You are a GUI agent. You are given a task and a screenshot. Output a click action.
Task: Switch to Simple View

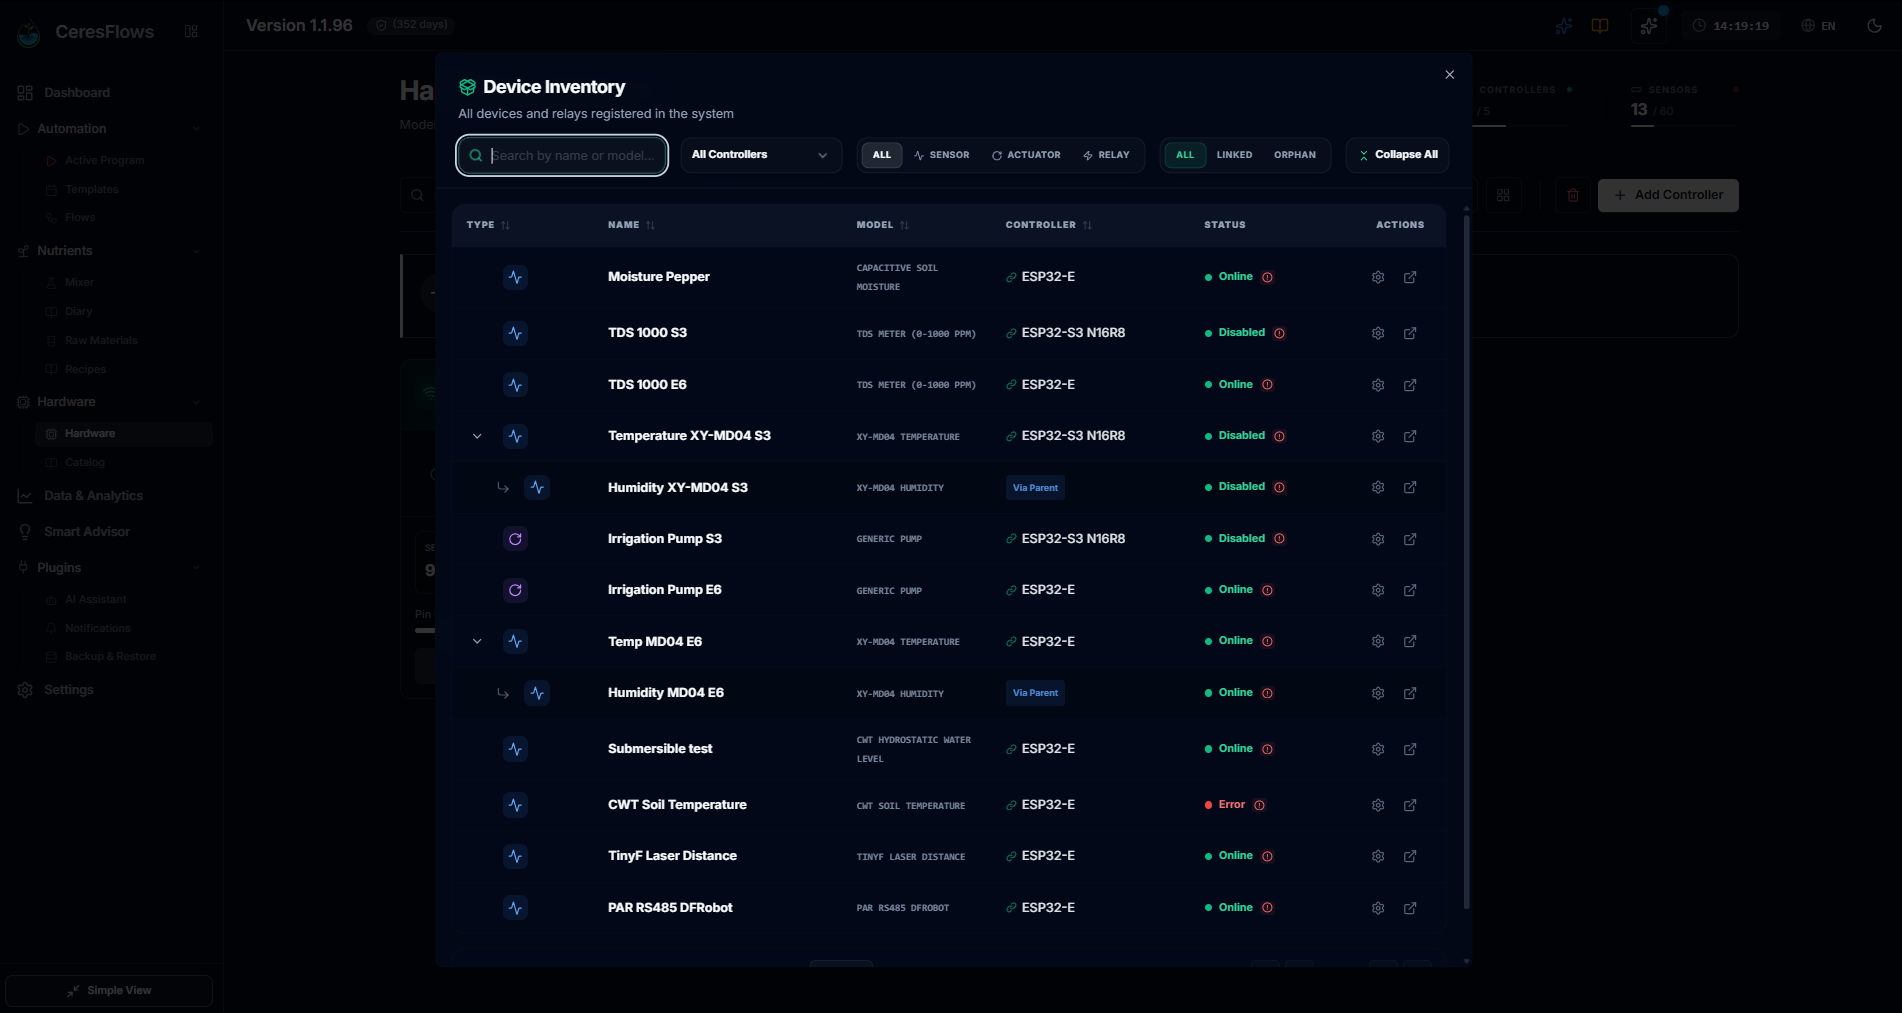[109, 991]
